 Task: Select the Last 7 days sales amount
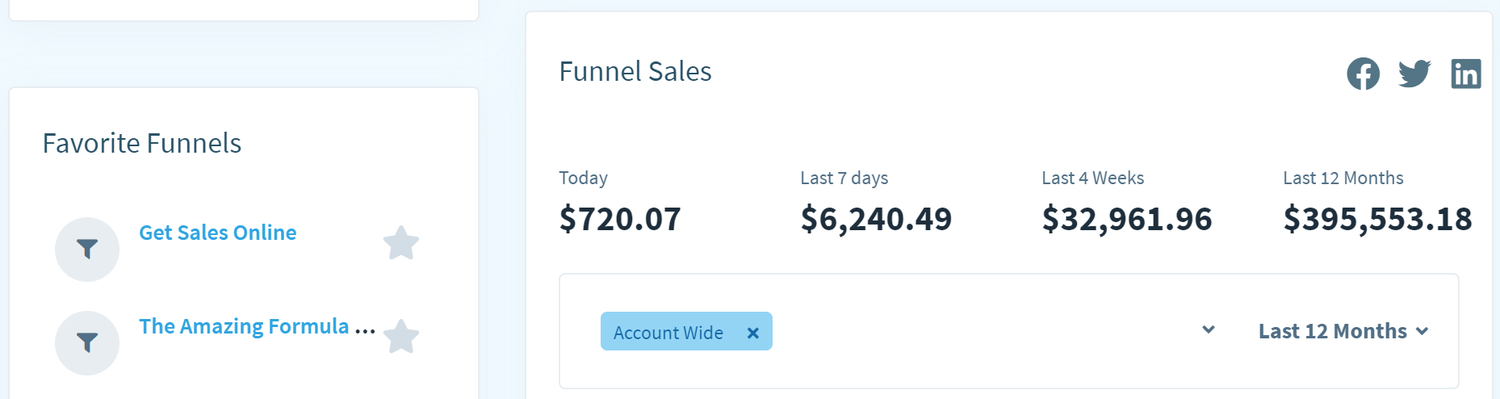click(876, 219)
